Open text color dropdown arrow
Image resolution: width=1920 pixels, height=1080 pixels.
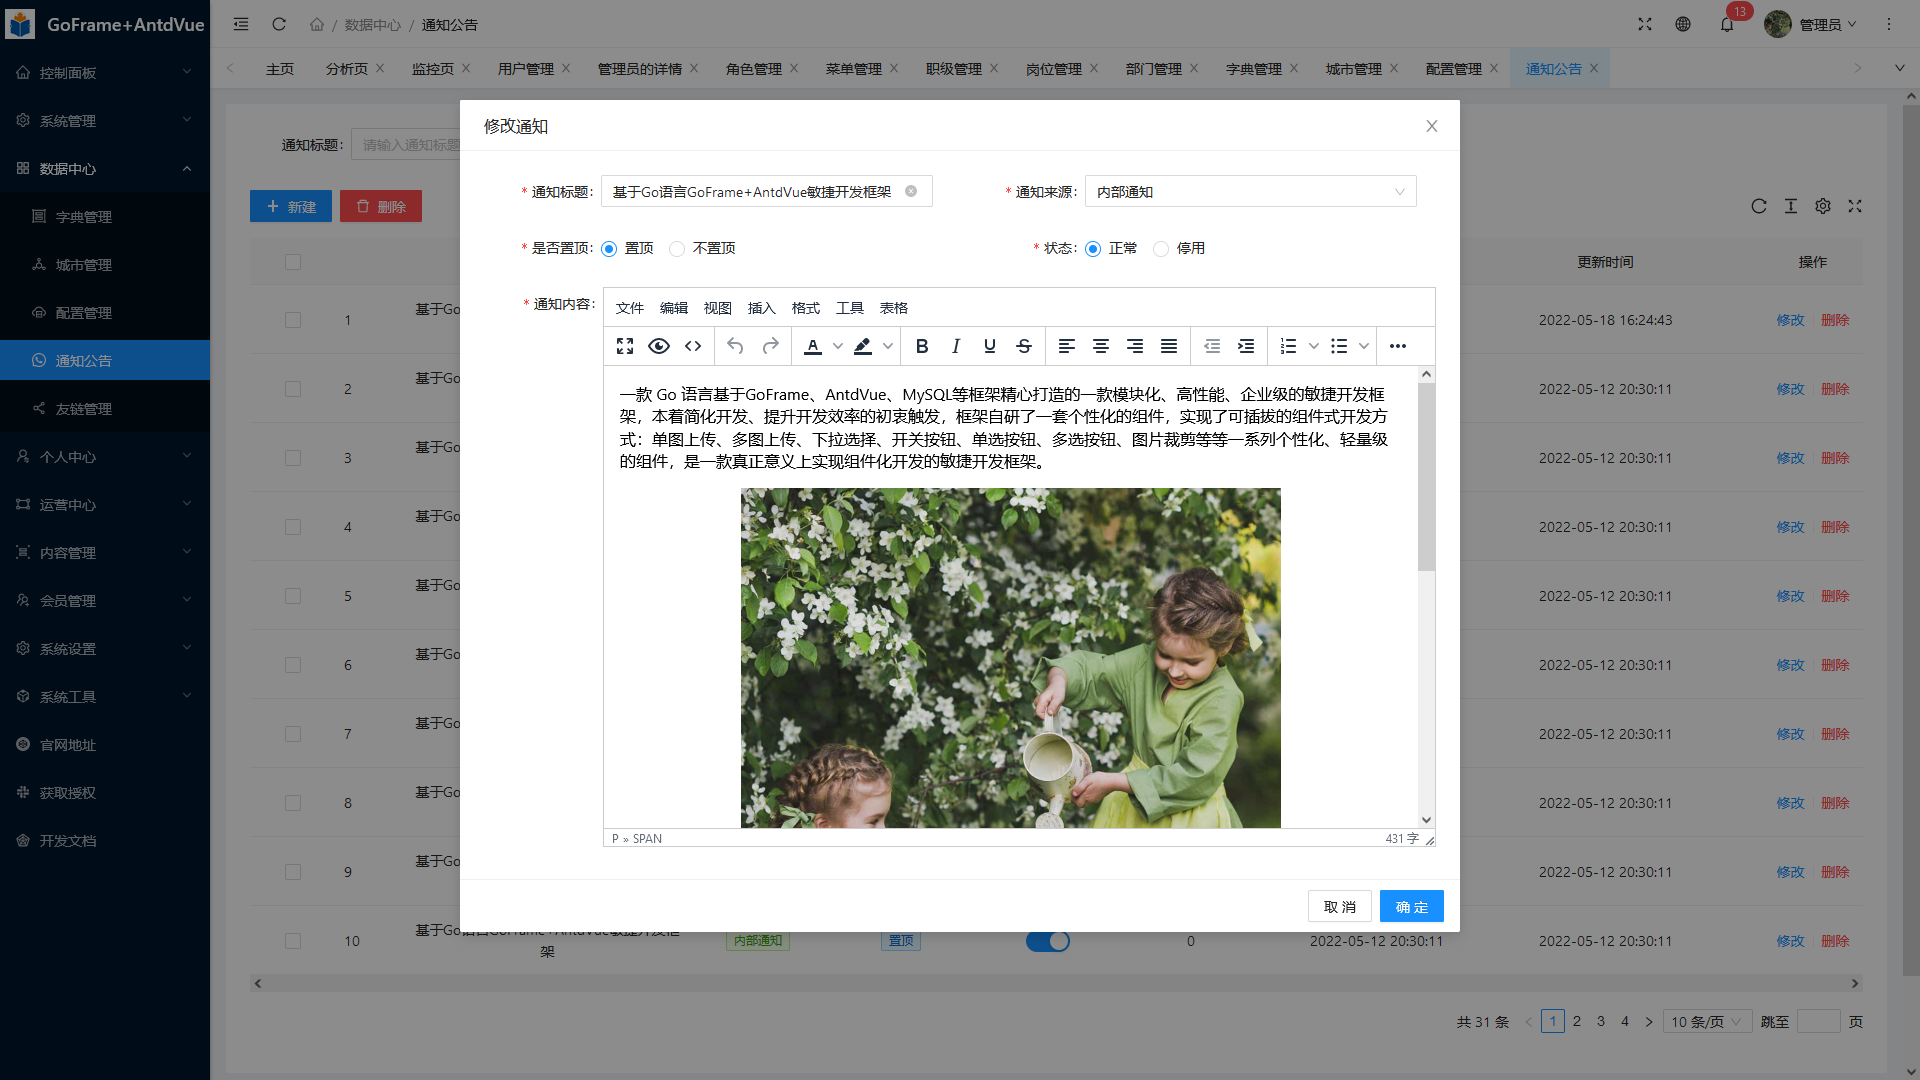tap(838, 346)
